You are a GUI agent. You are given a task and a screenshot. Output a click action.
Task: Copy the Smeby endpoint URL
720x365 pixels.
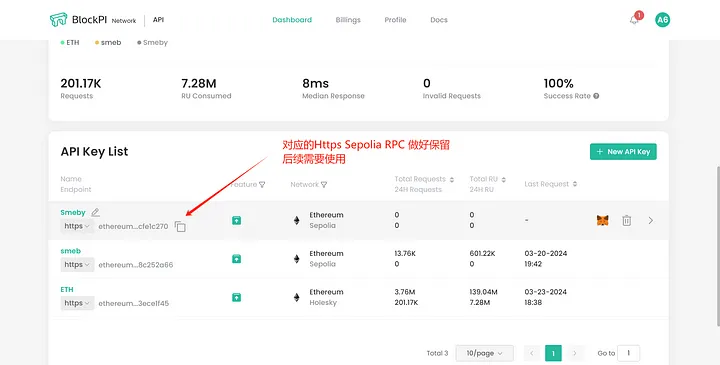click(180, 226)
